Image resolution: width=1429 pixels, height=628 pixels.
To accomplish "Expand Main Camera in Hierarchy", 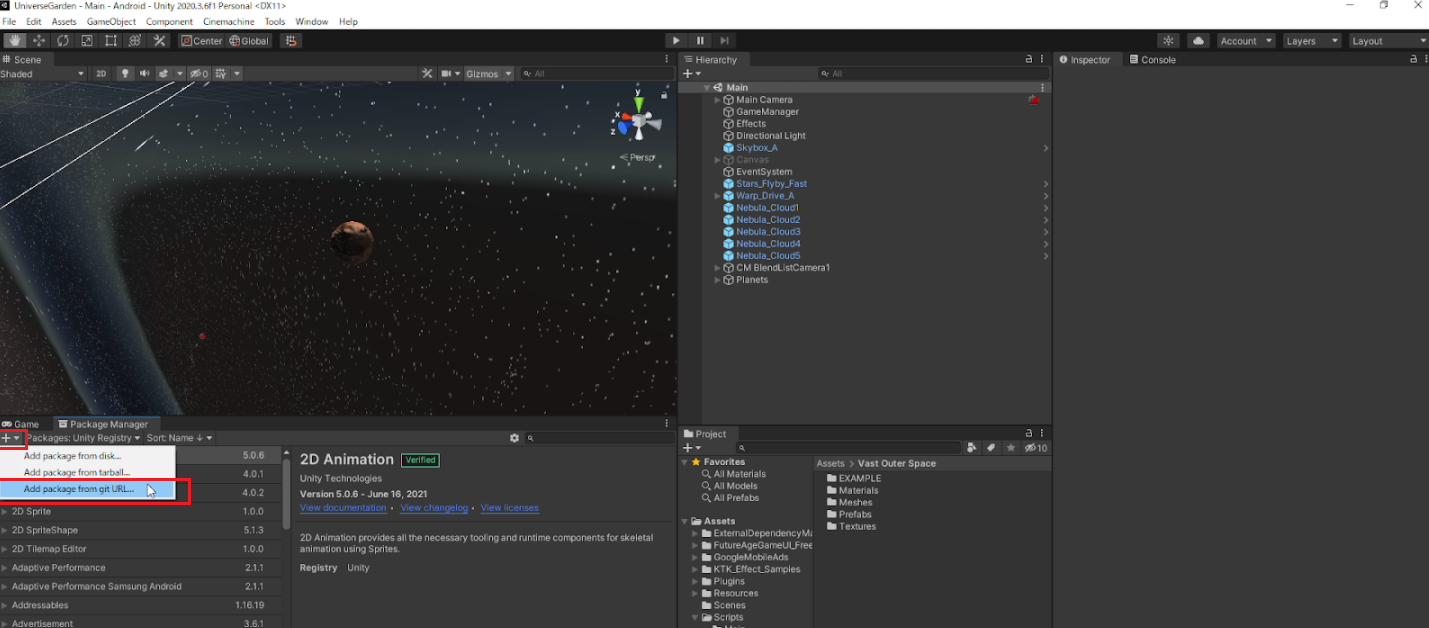I will 717,100.
